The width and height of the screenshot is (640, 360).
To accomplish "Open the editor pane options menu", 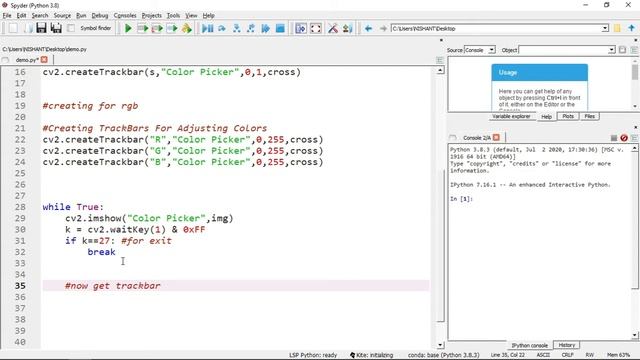I will click(x=439, y=60).
